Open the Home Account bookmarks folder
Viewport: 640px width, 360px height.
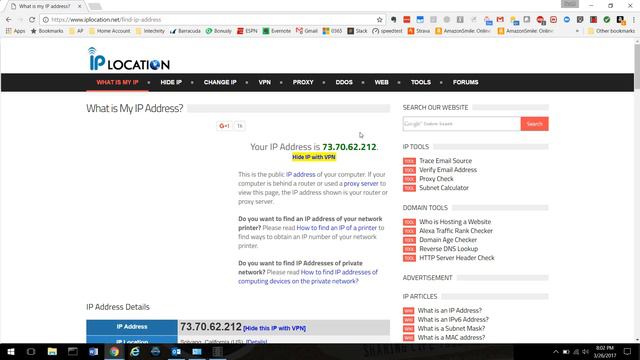109,31
